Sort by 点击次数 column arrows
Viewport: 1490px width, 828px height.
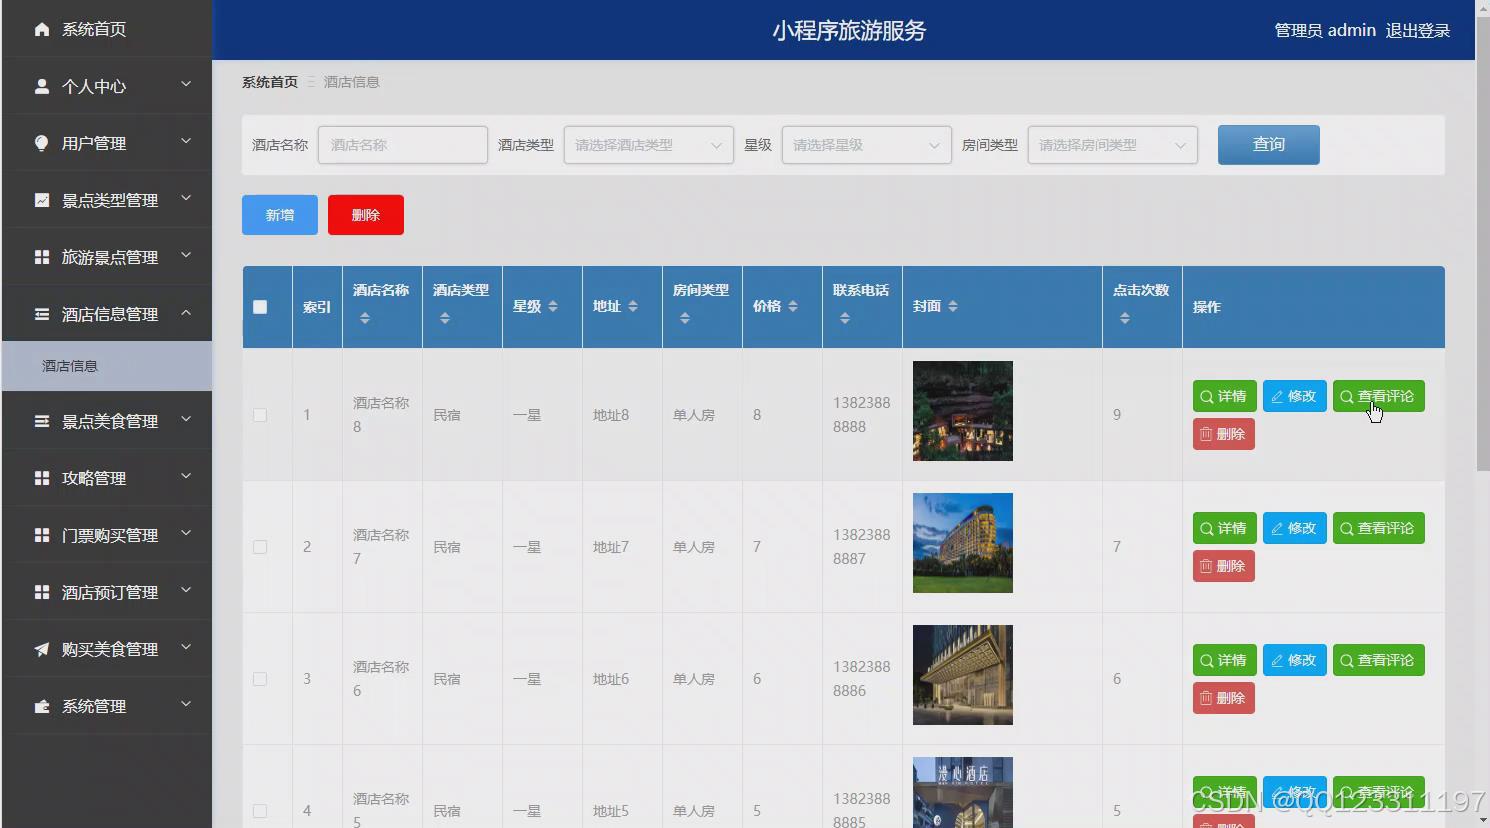(1125, 318)
